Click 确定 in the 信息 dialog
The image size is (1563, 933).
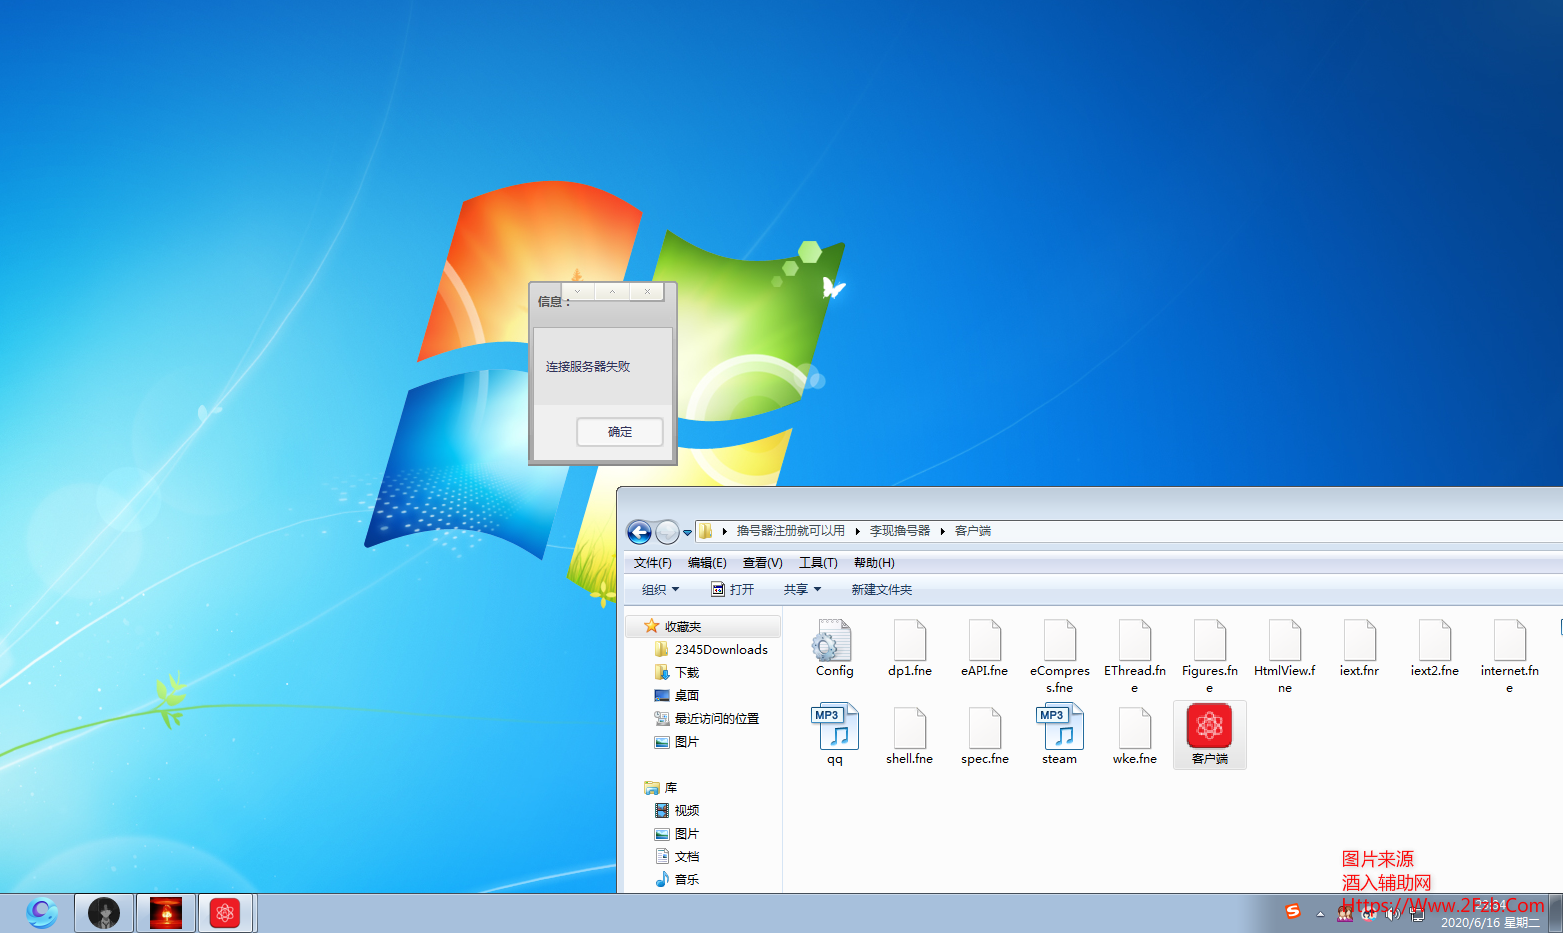tap(620, 432)
